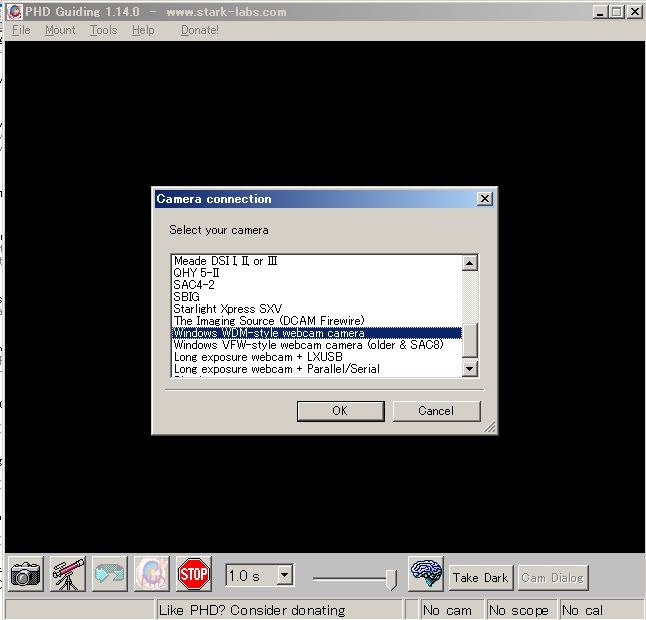Click the No cal status field

[601, 610]
